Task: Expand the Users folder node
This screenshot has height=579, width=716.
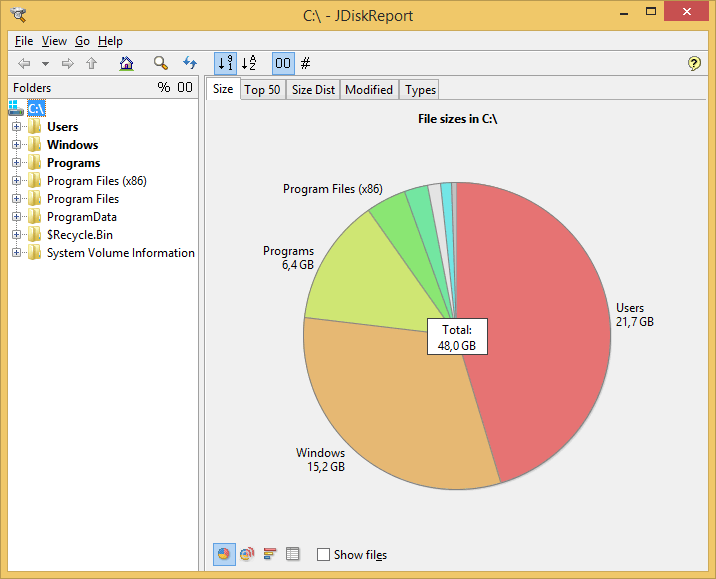Action: pyautogui.click(x=16, y=126)
